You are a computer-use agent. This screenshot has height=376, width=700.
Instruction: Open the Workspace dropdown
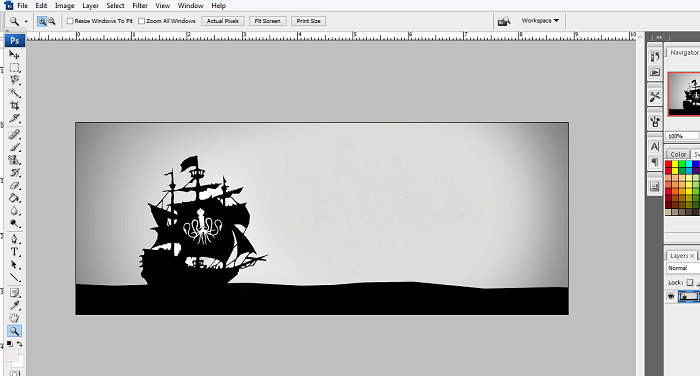540,21
